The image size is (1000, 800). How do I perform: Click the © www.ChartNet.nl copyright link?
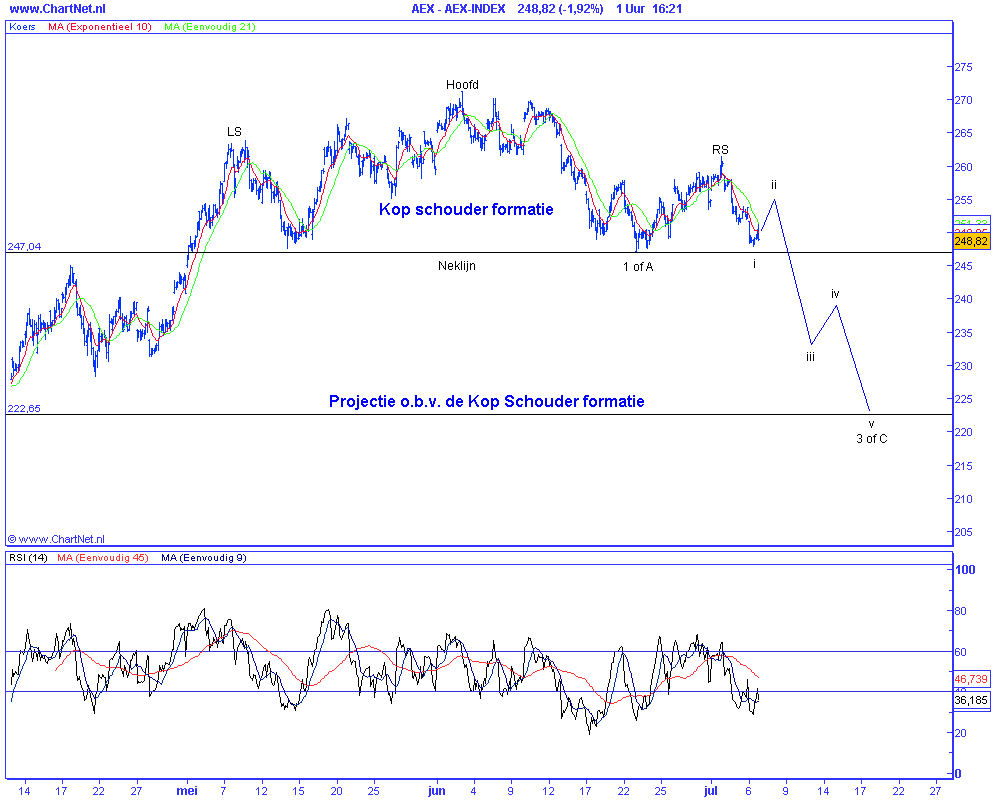tap(58, 537)
